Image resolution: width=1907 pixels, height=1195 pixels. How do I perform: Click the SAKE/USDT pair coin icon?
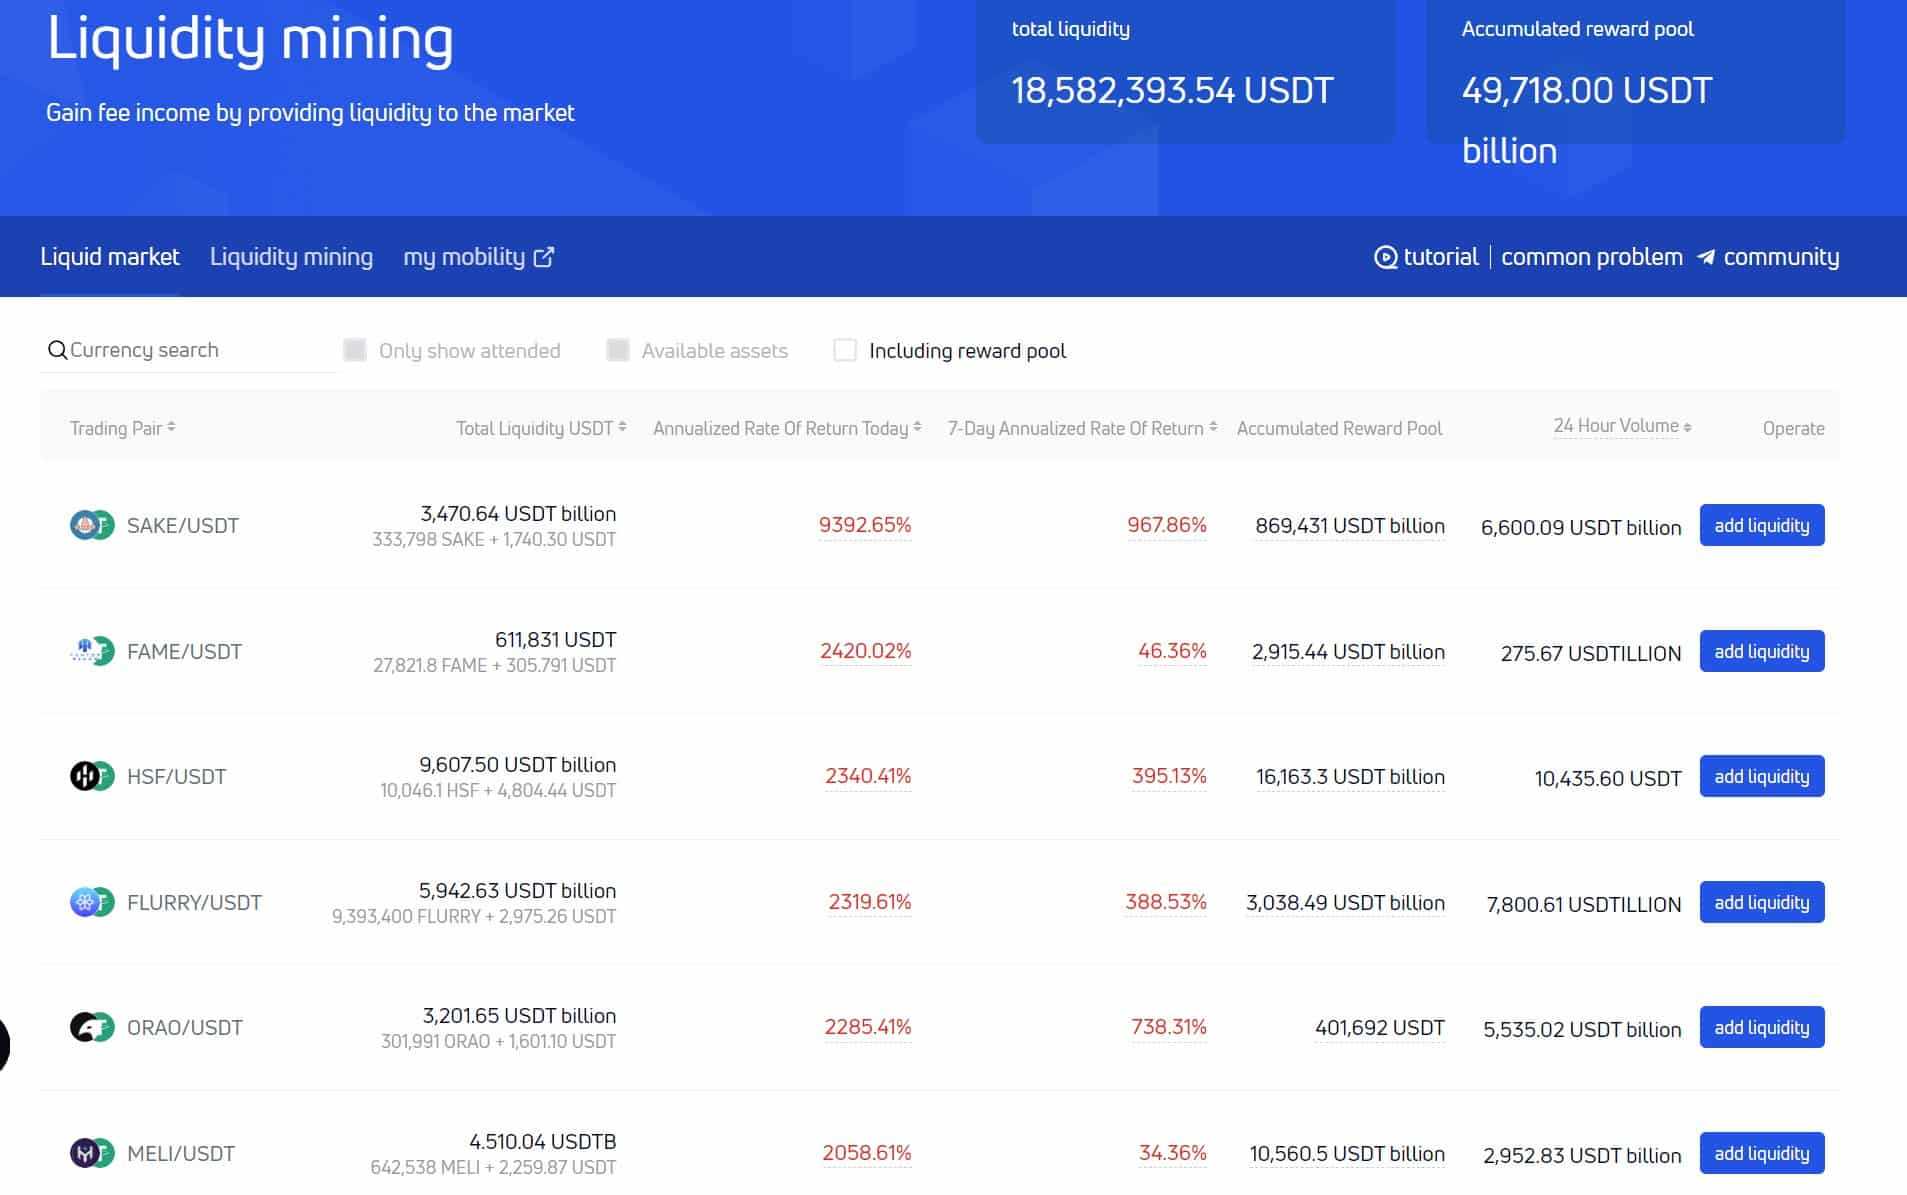click(92, 525)
